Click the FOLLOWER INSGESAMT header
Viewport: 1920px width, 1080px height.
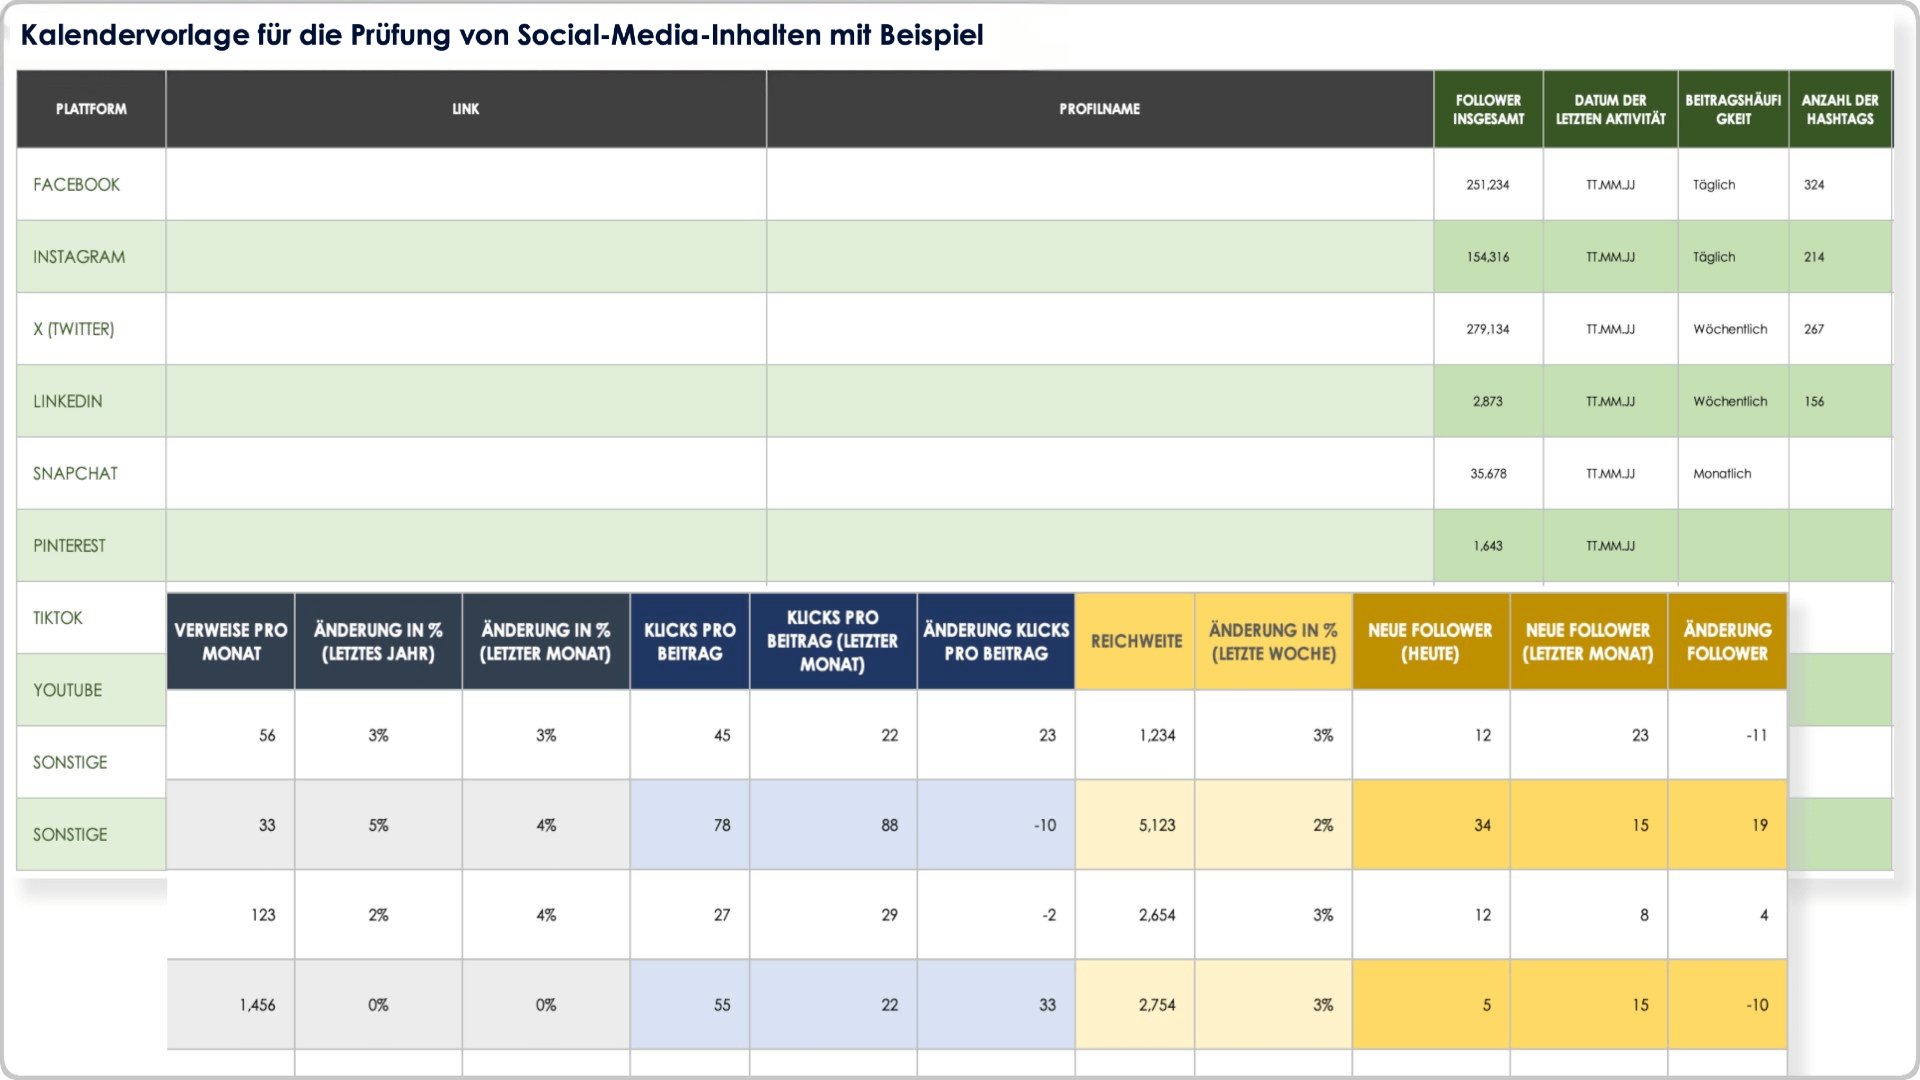[x=1488, y=109]
